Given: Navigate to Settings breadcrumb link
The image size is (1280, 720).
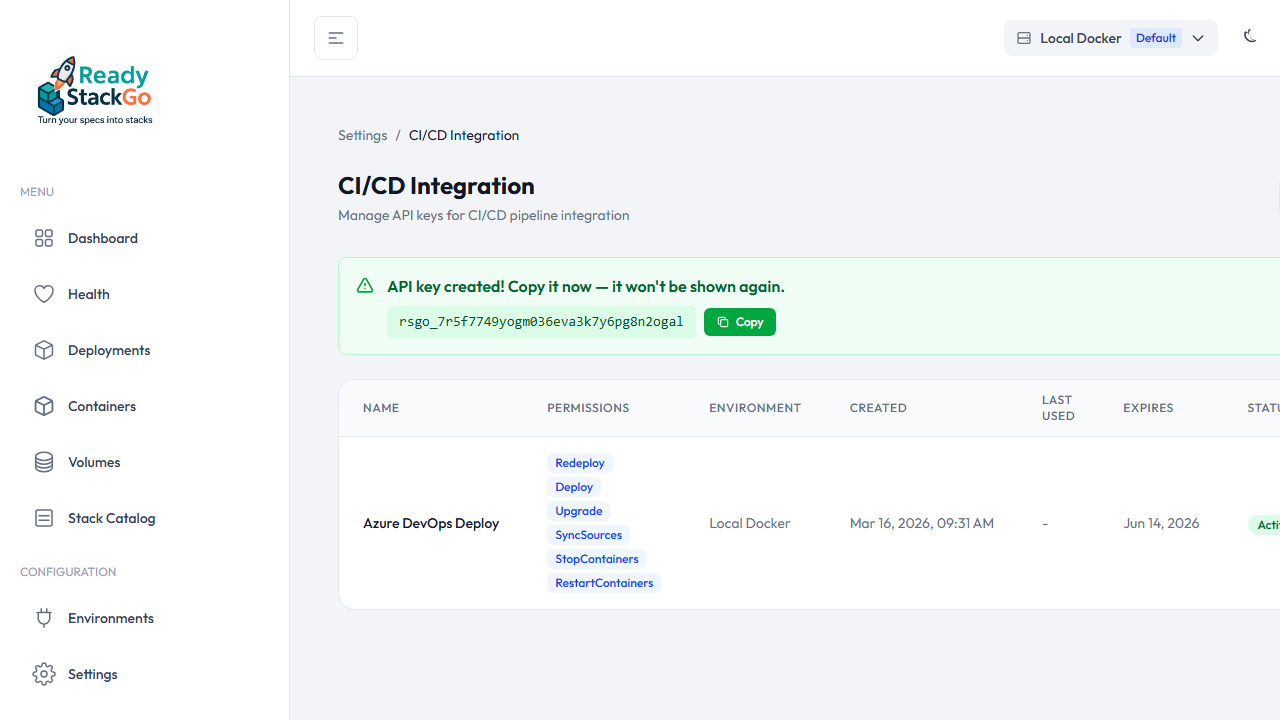Looking at the screenshot, I should (362, 135).
